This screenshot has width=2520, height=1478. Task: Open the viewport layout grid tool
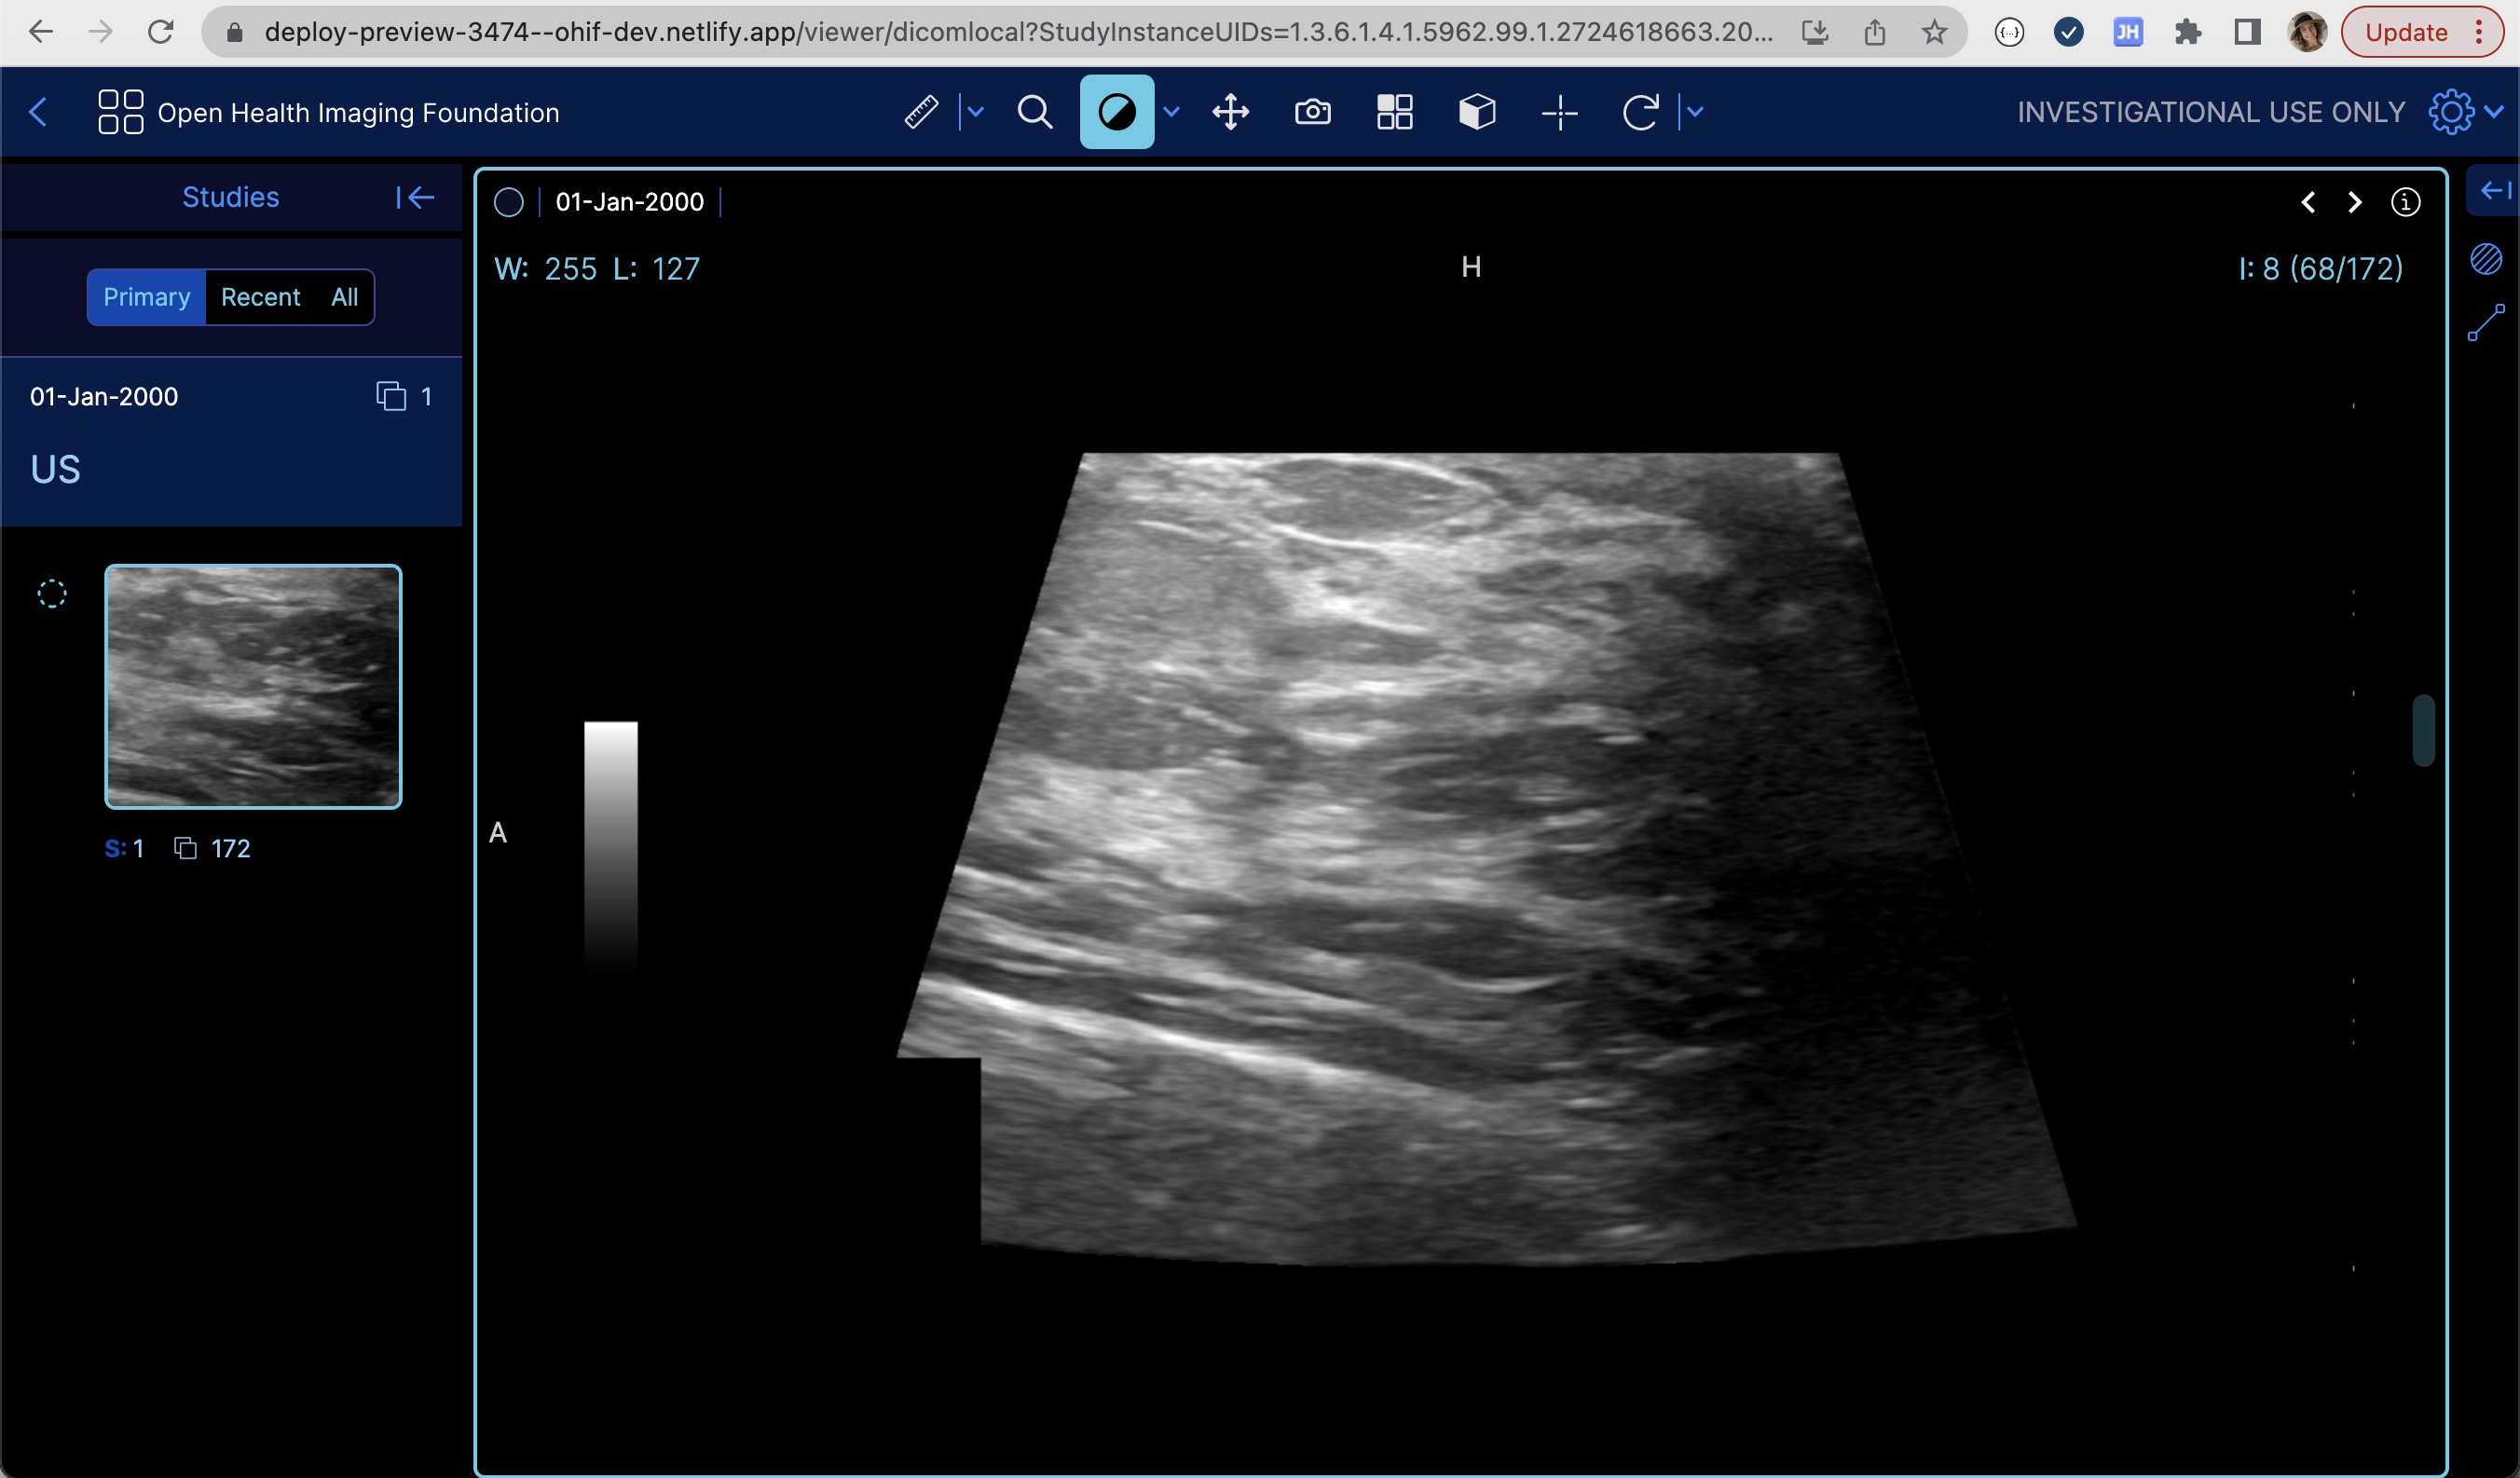[x=1394, y=112]
